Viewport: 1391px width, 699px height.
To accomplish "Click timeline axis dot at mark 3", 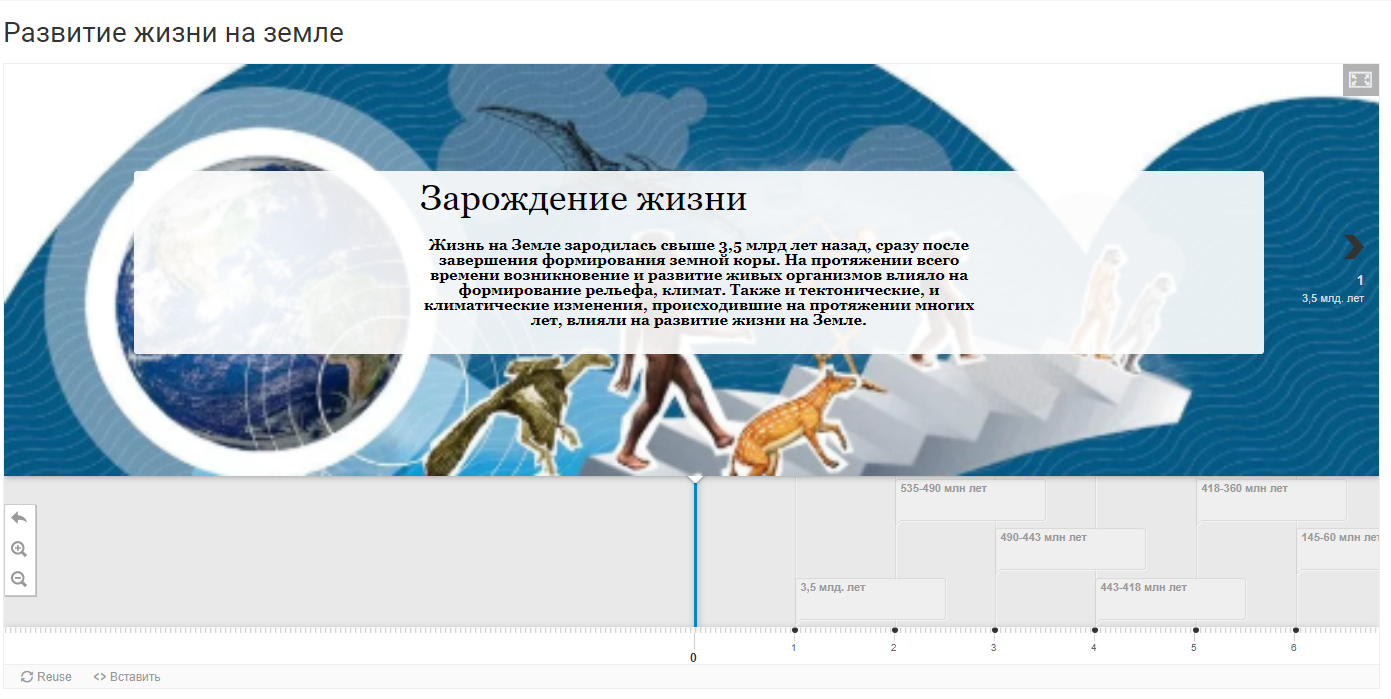I will [995, 630].
